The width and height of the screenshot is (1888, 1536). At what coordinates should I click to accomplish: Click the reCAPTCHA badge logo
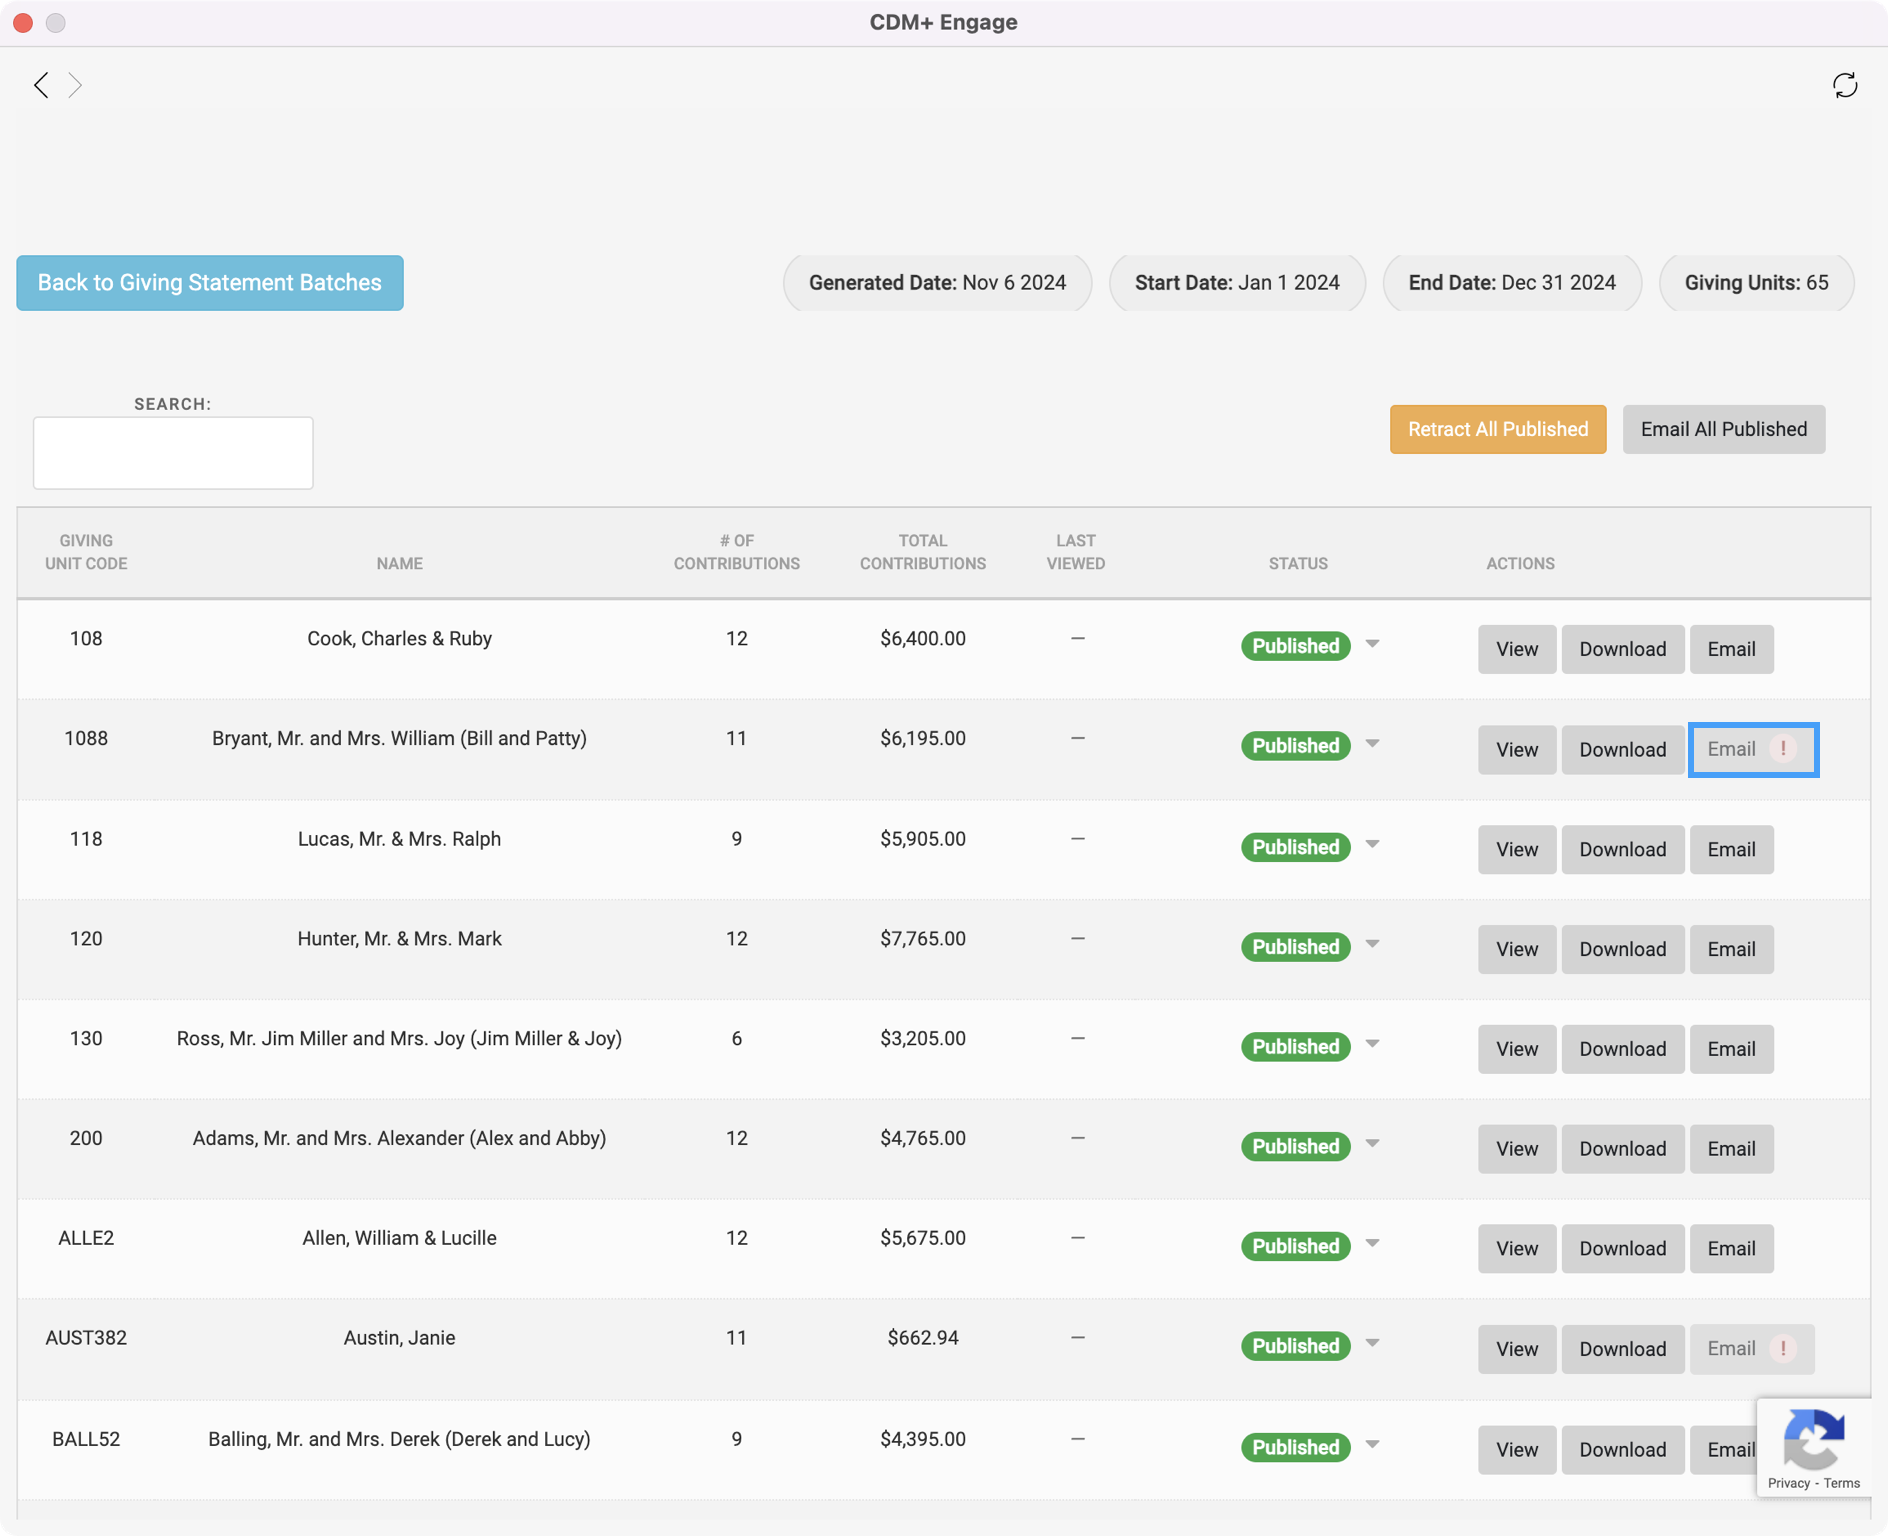[x=1813, y=1438]
